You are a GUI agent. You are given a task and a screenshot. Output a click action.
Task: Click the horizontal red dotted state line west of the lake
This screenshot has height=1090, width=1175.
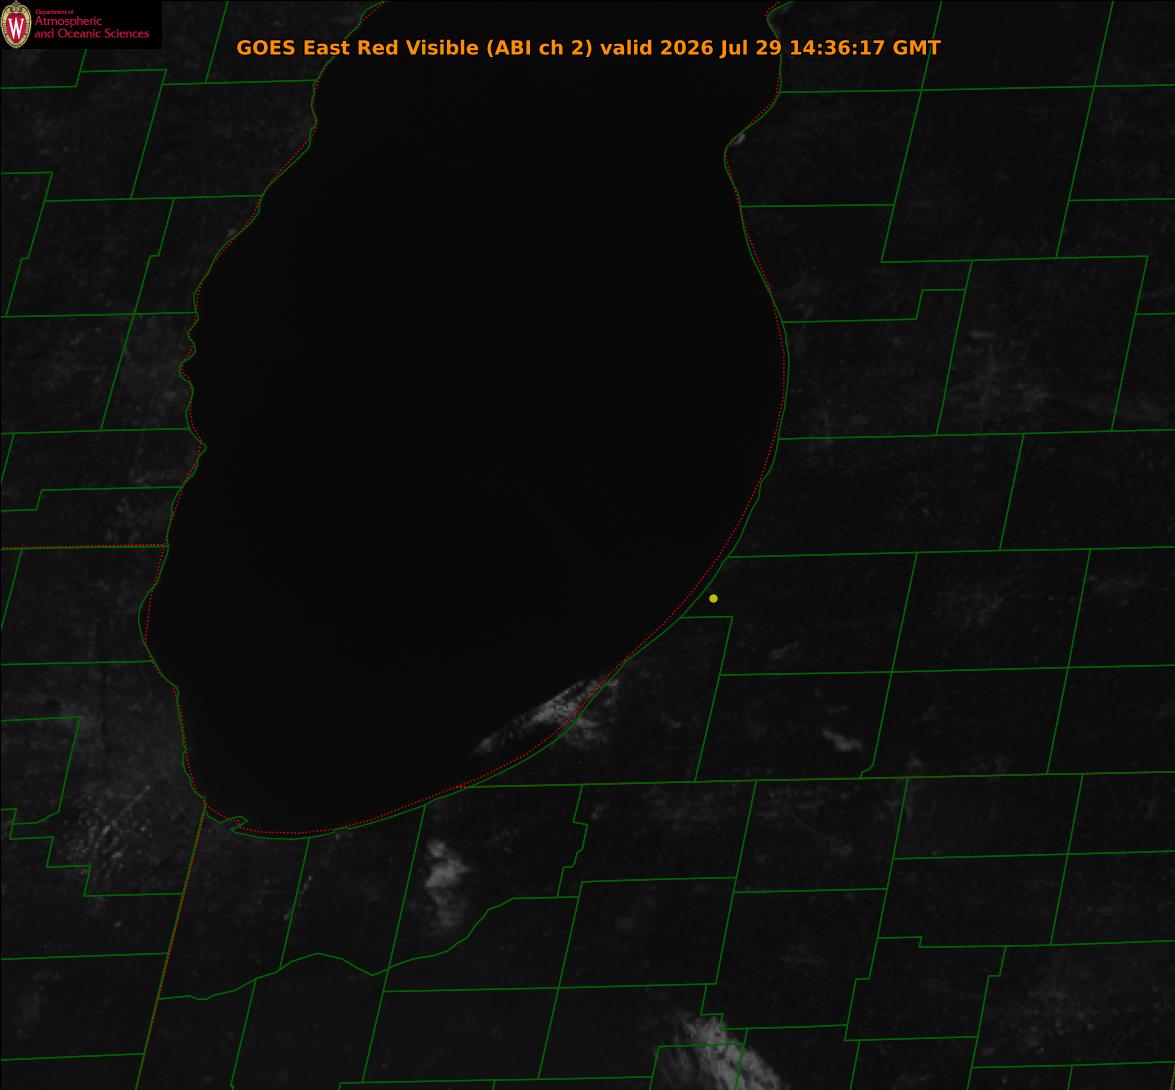(x=82, y=547)
